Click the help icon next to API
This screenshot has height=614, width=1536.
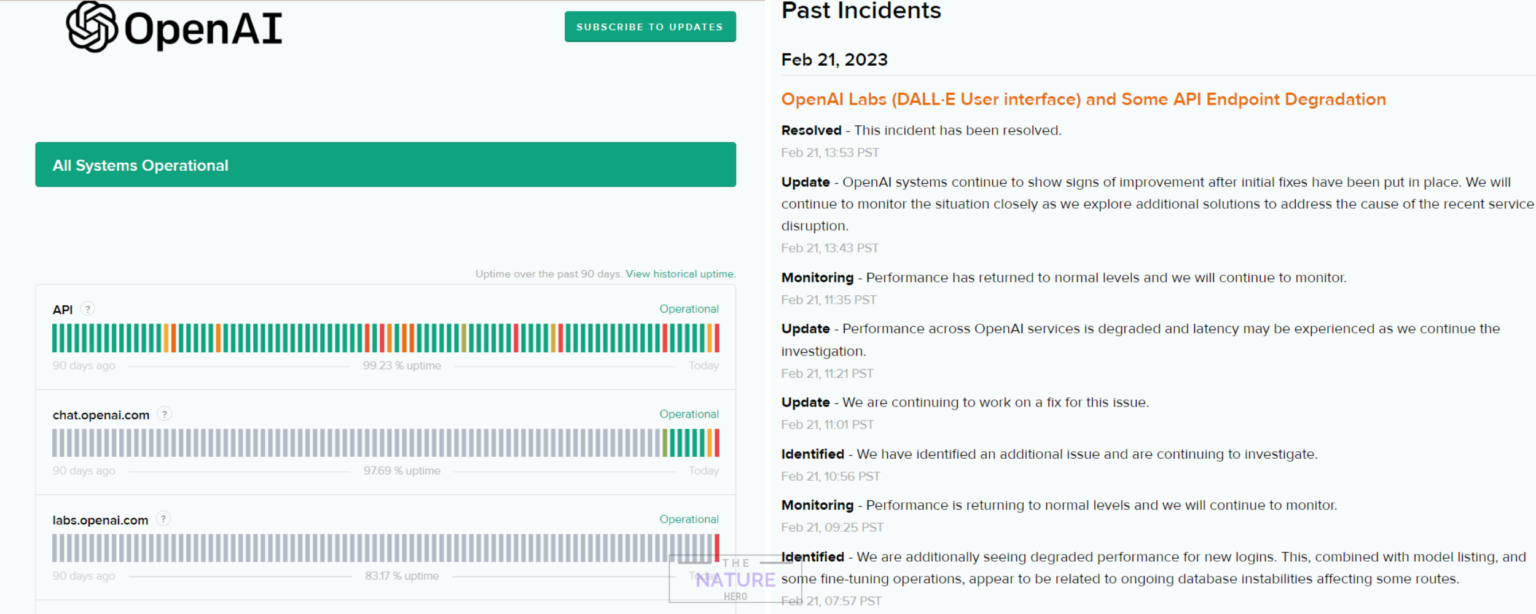click(x=88, y=309)
